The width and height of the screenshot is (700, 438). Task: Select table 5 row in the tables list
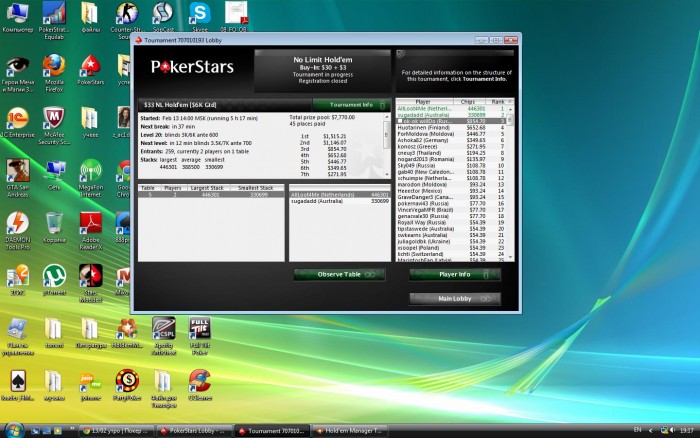click(211, 195)
